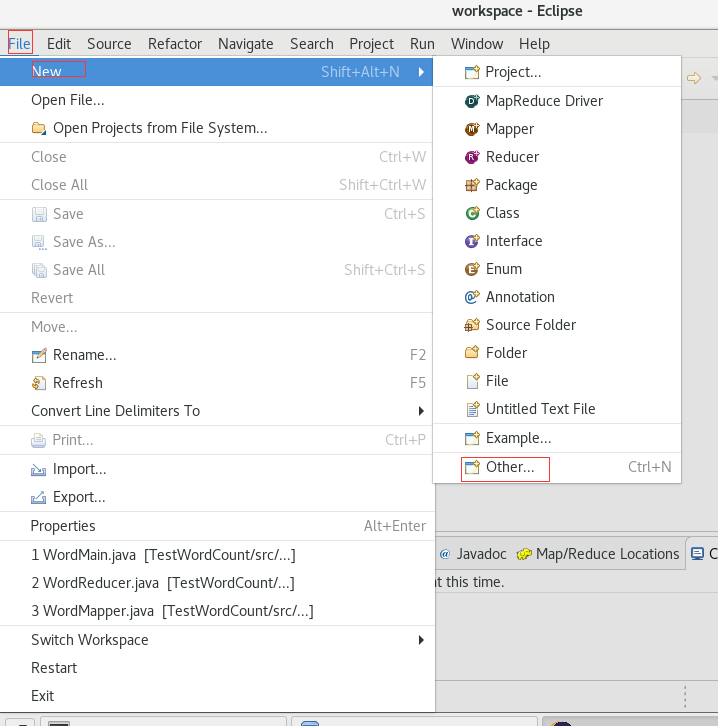Click the Folder icon in New submenu
The width and height of the screenshot is (718, 726).
472,353
